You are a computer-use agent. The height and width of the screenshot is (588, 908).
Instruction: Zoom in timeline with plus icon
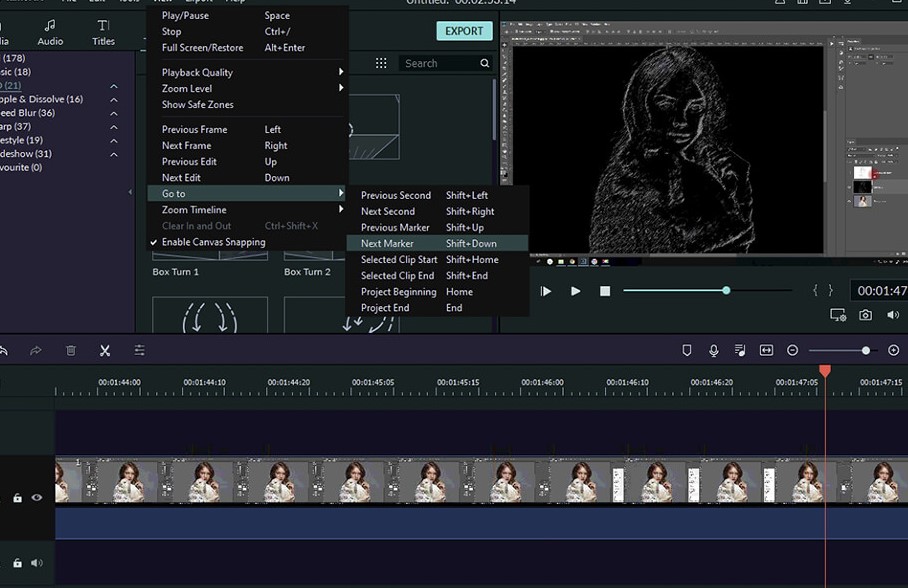click(894, 350)
